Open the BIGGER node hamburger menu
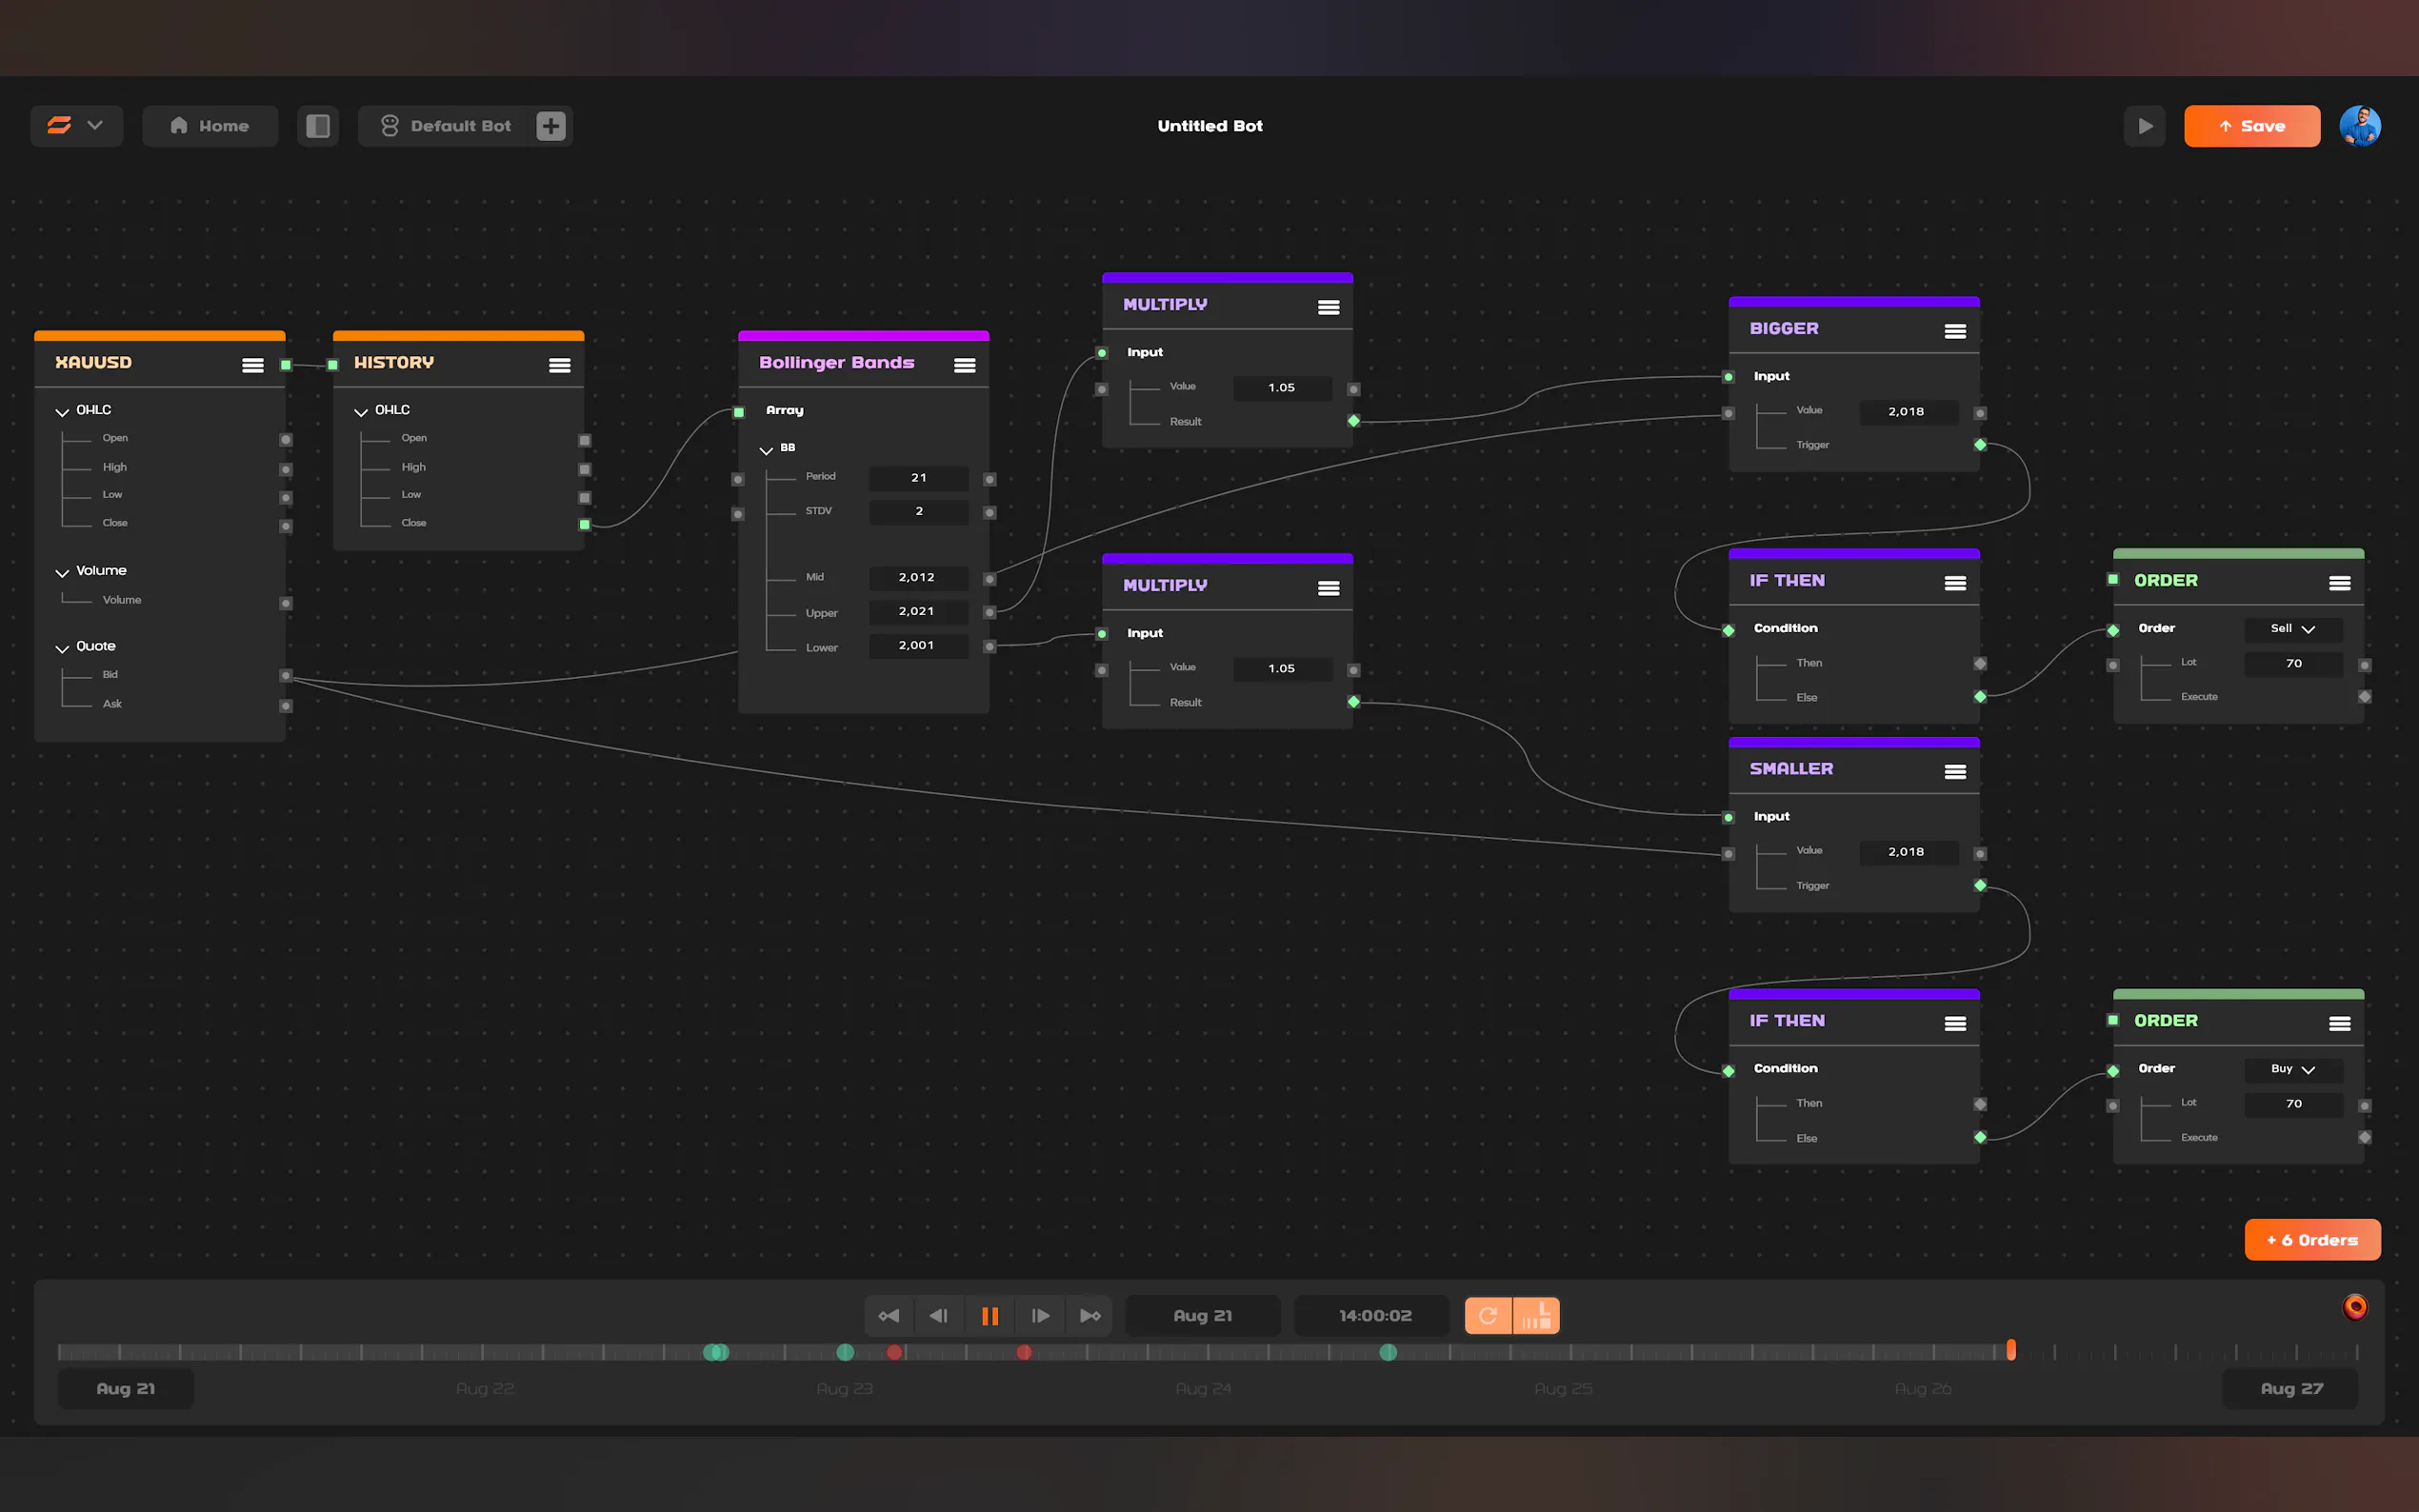 (1955, 331)
